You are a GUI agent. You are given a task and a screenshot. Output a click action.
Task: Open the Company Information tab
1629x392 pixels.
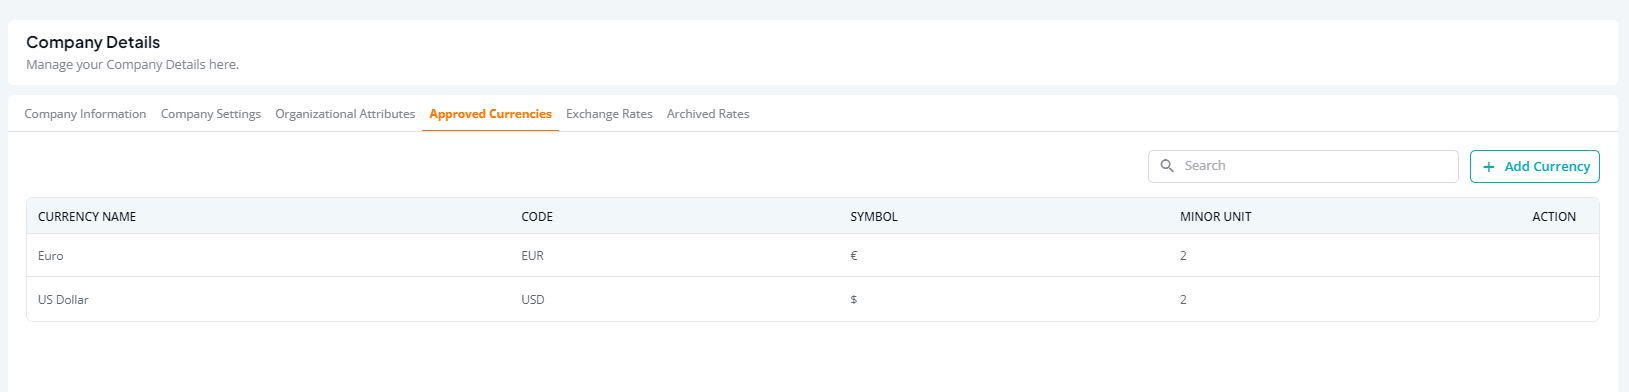coord(85,114)
